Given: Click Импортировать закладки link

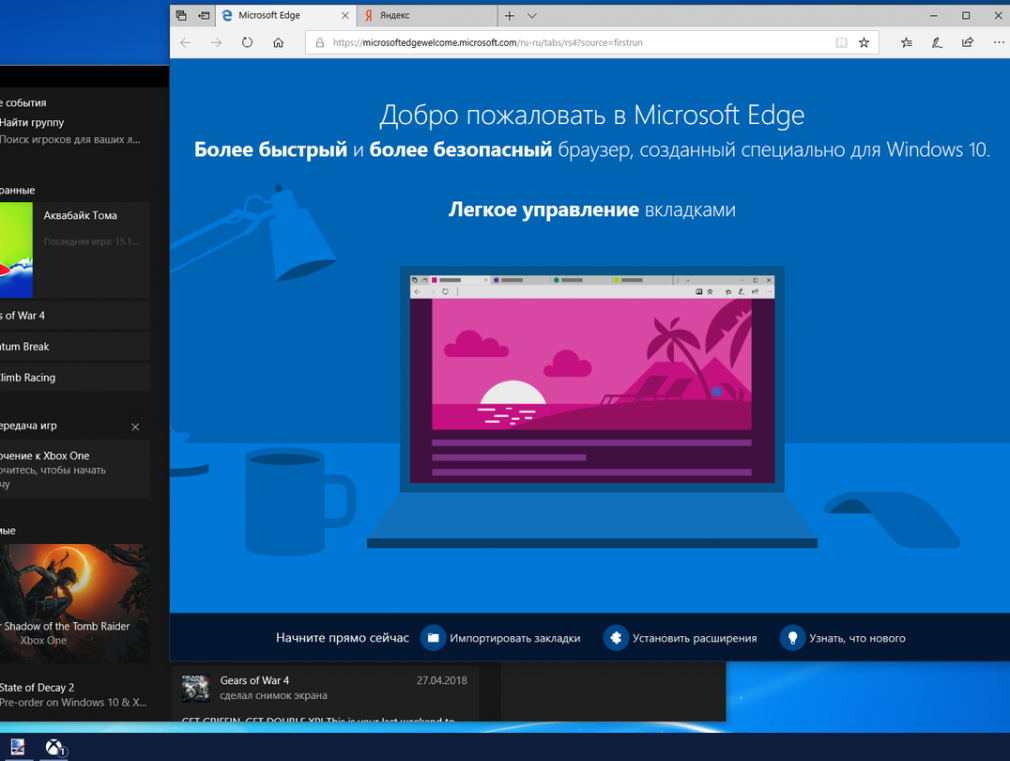Looking at the screenshot, I should pyautogui.click(x=515, y=638).
